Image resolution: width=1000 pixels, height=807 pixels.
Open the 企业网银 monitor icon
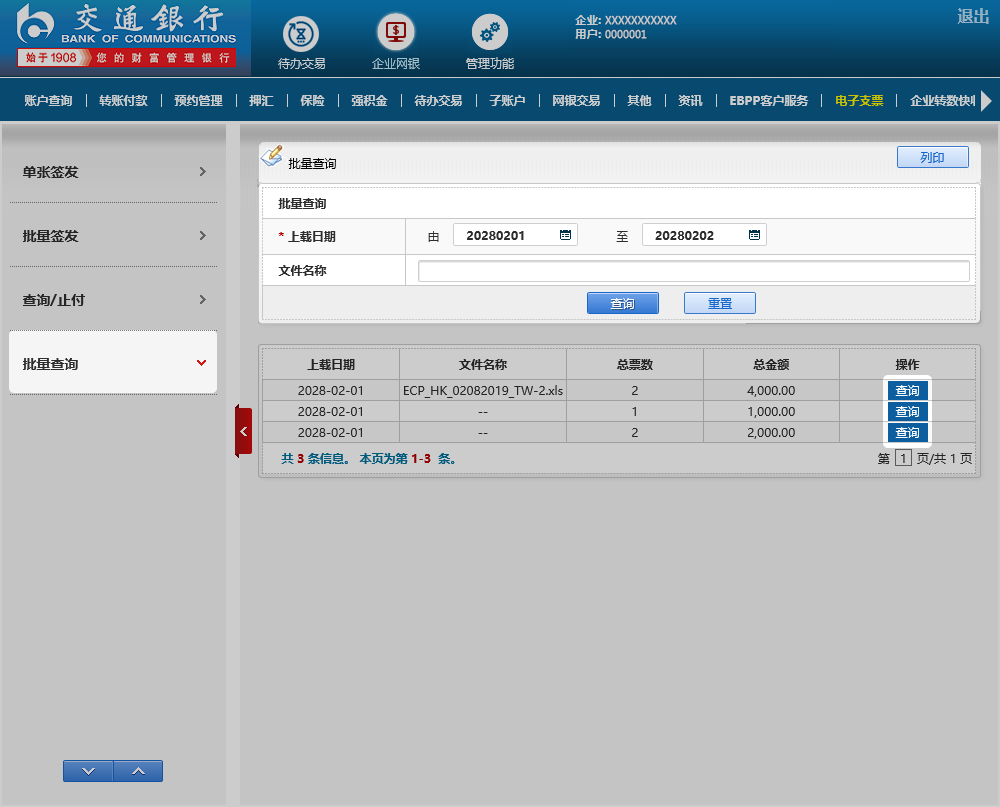pos(395,32)
